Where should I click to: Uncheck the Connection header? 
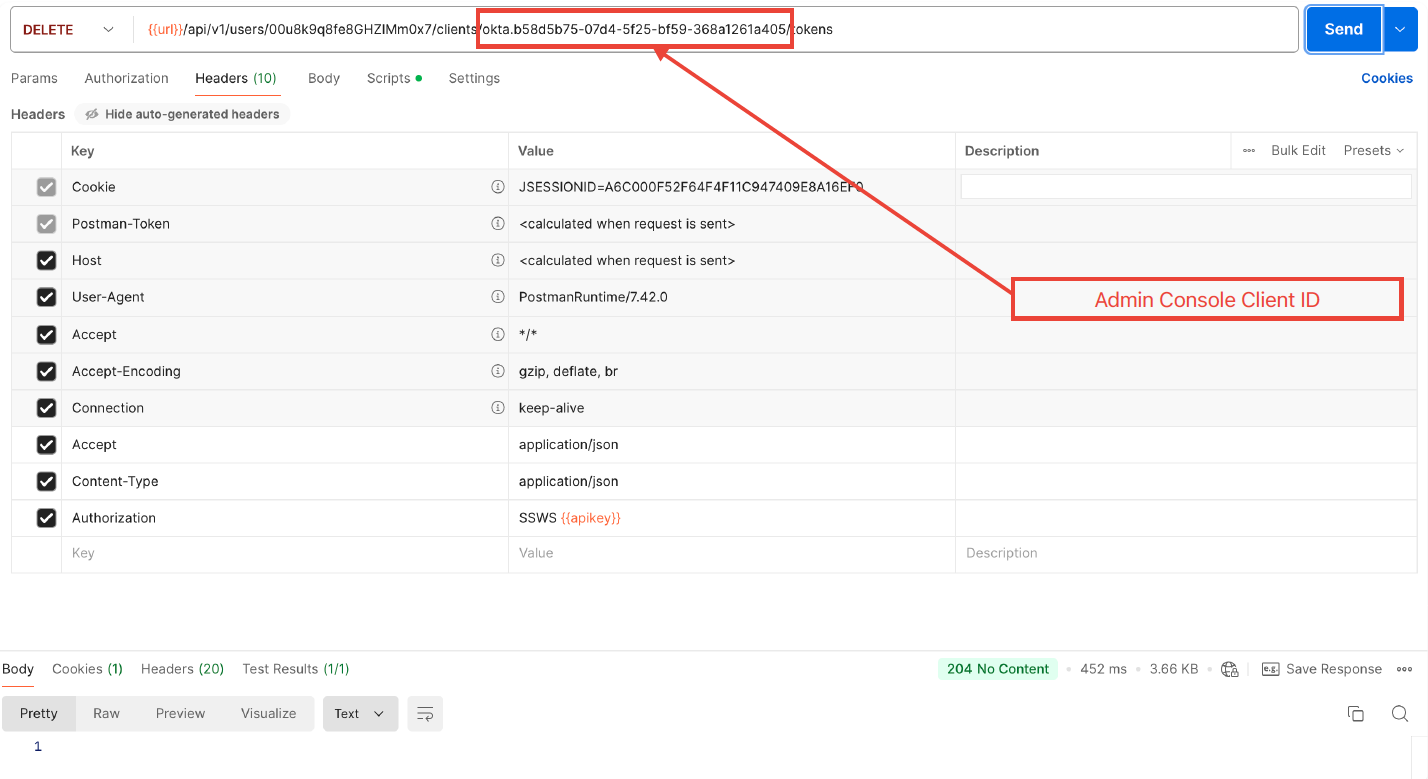pos(46,408)
